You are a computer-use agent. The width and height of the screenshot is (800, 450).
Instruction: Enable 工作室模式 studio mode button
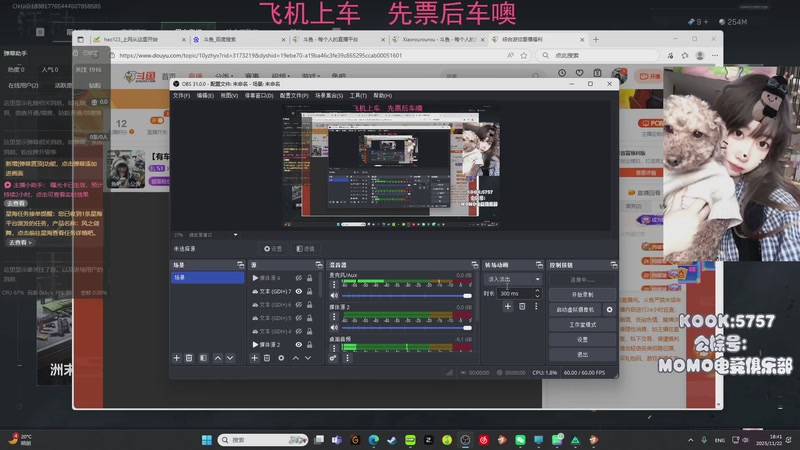[582, 324]
